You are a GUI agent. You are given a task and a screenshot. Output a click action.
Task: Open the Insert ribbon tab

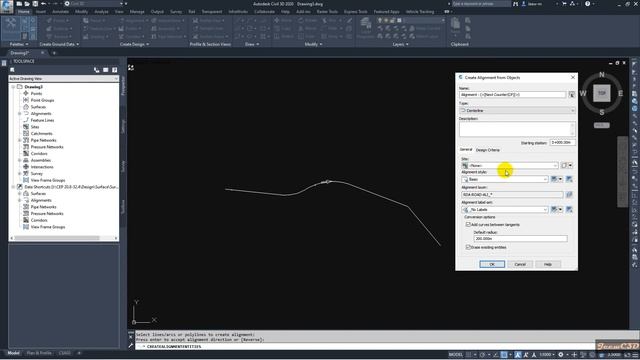pyautogui.click(x=41, y=12)
